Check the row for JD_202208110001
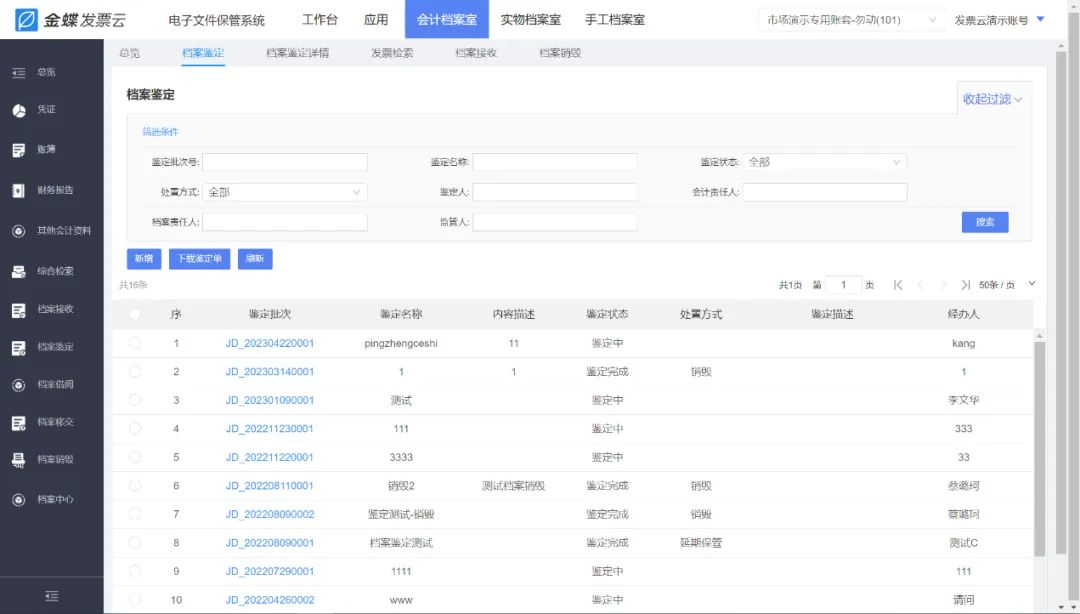The image size is (1080, 614). click(x=135, y=486)
